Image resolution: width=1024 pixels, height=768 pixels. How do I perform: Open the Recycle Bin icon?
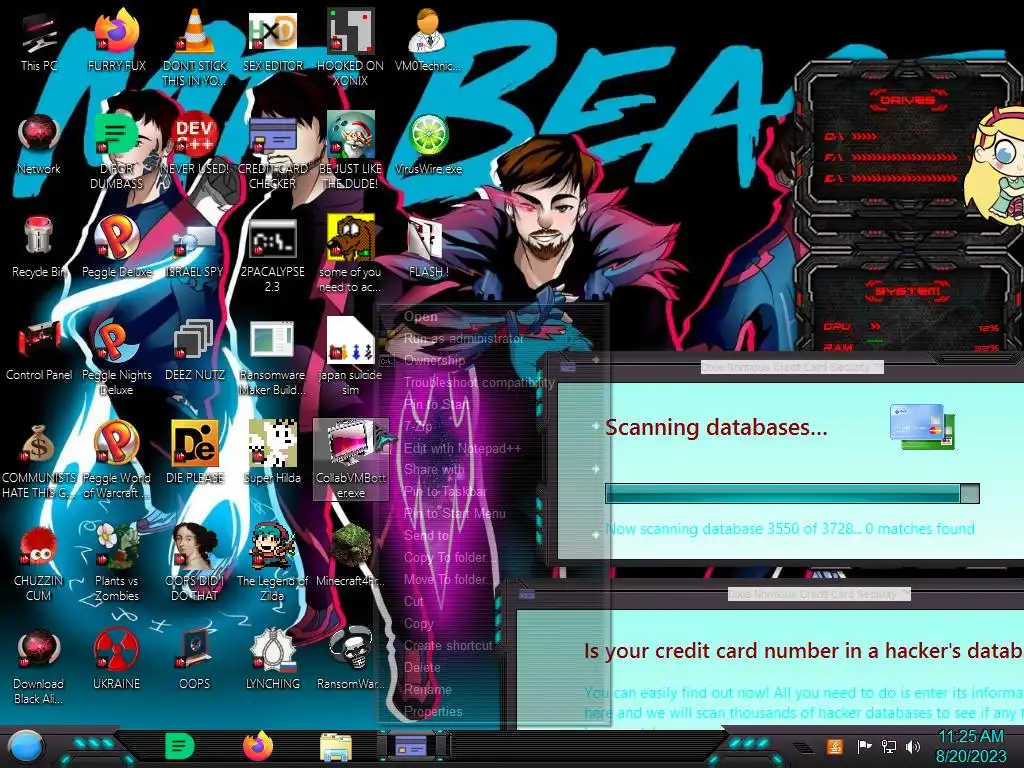[x=39, y=247]
